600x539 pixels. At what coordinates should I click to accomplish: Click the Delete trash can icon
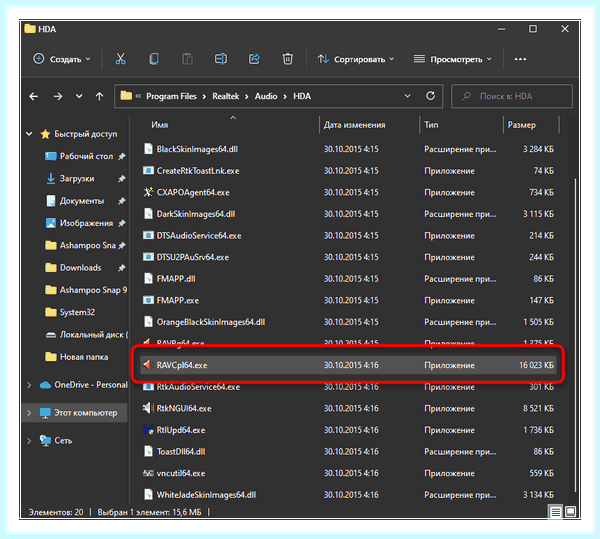point(287,59)
